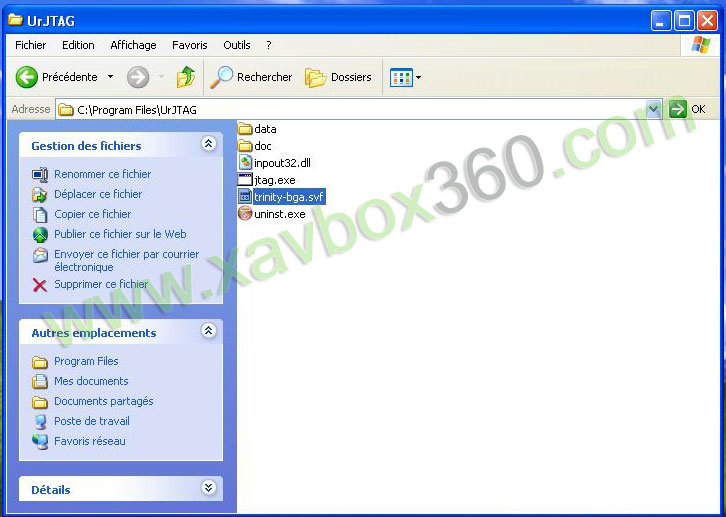Click the Rechercher magnifier button
This screenshot has width=726, height=517.
point(251,77)
